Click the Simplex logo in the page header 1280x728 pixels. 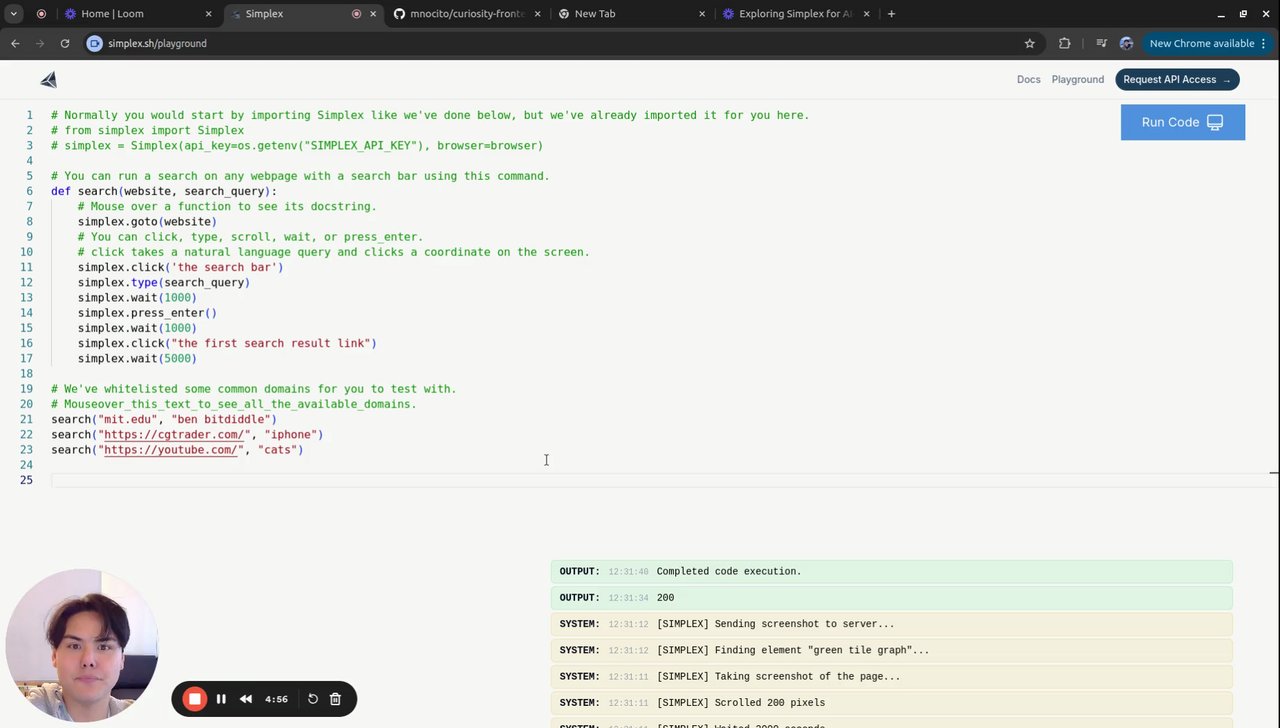(x=49, y=80)
